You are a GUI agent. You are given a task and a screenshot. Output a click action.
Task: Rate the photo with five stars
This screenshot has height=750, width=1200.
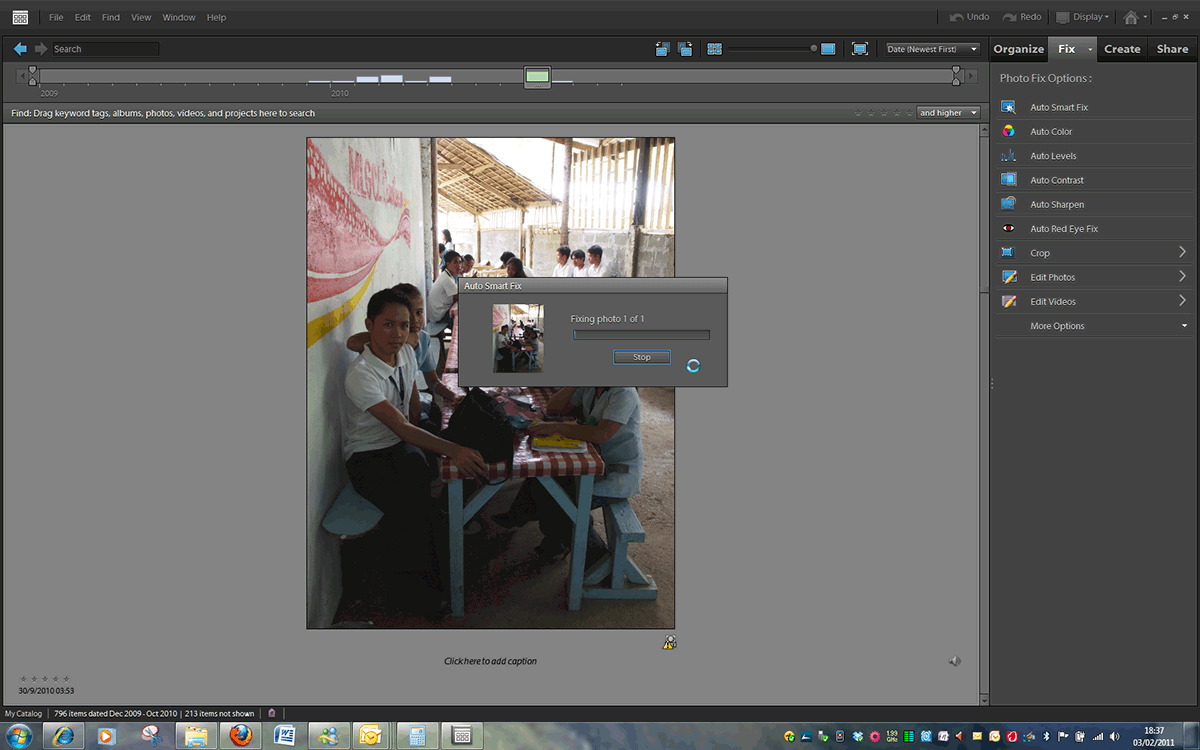click(x=66, y=679)
